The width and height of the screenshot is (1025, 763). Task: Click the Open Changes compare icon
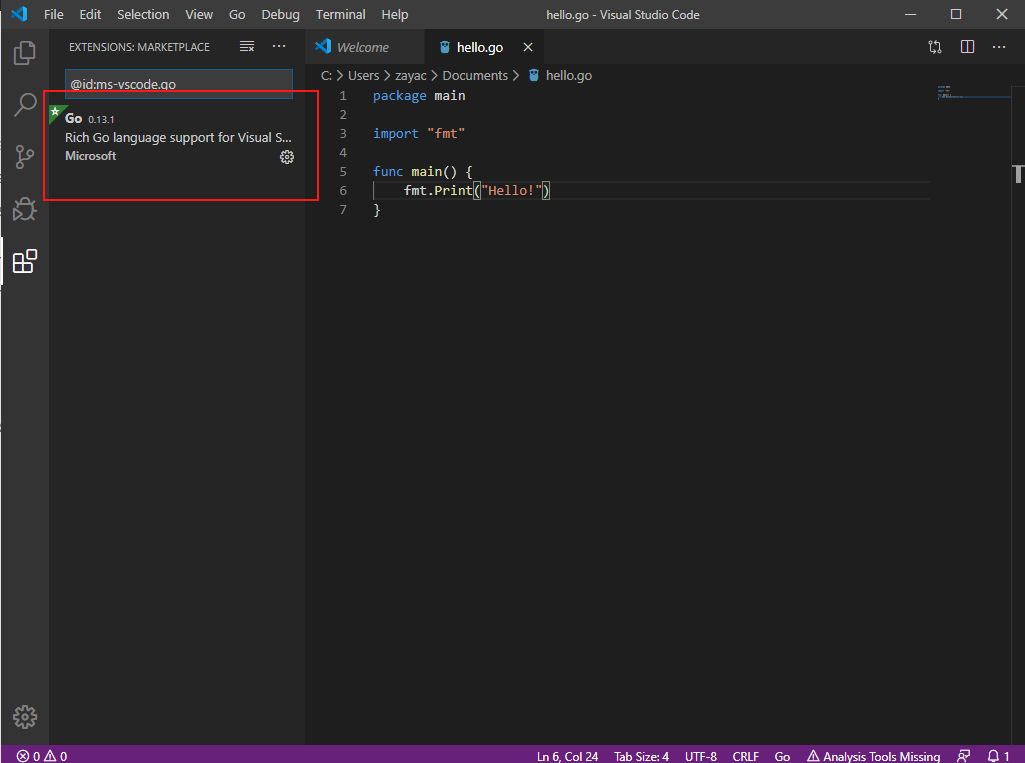935,47
